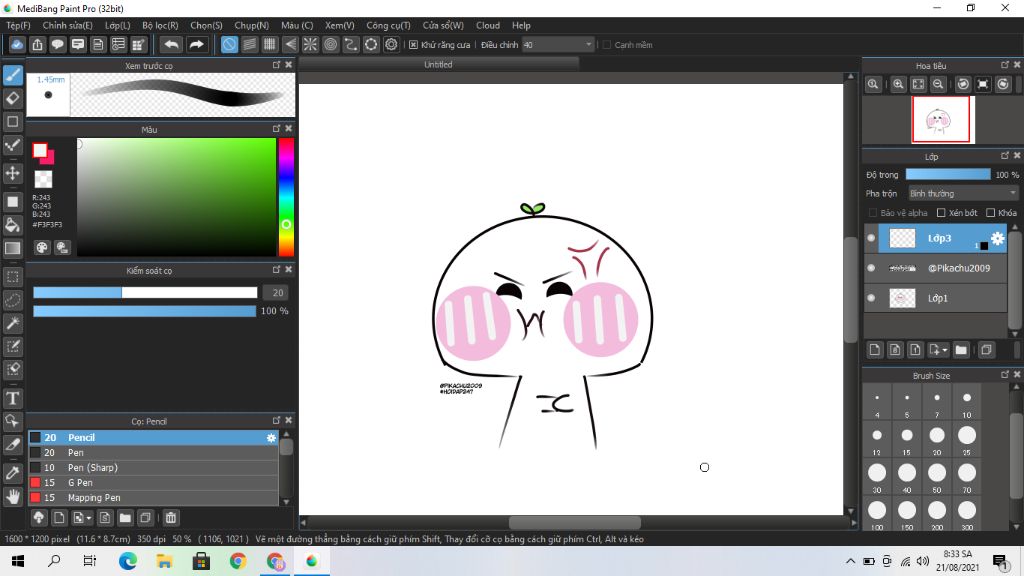1024x576 pixels.
Task: Select the Hand tool
Action: pyautogui.click(x=12, y=497)
